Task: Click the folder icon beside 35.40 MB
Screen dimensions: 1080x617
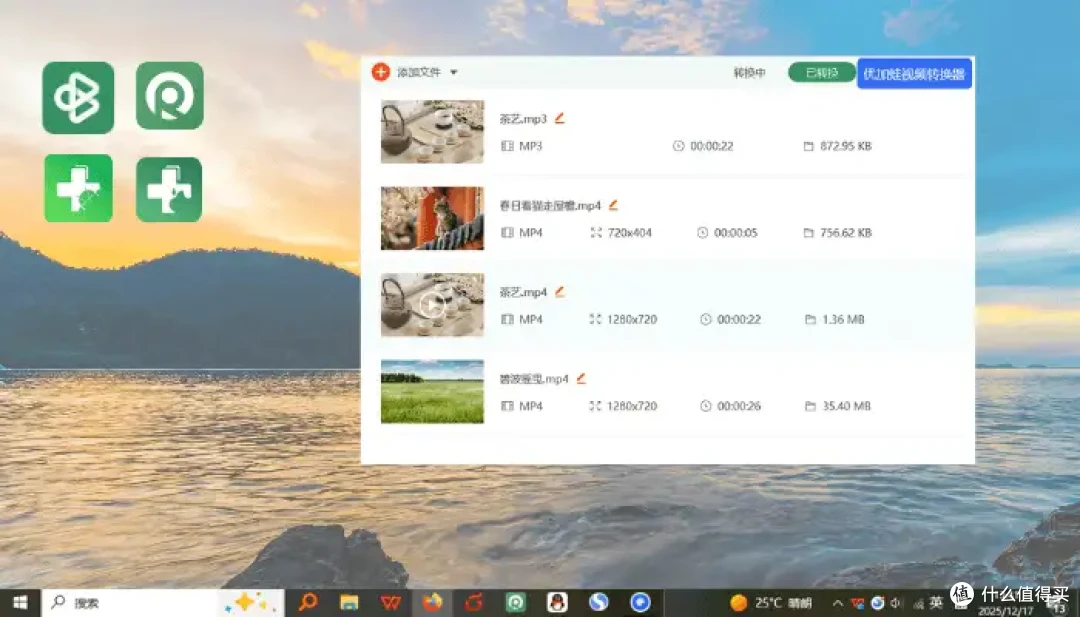Action: [x=811, y=406]
